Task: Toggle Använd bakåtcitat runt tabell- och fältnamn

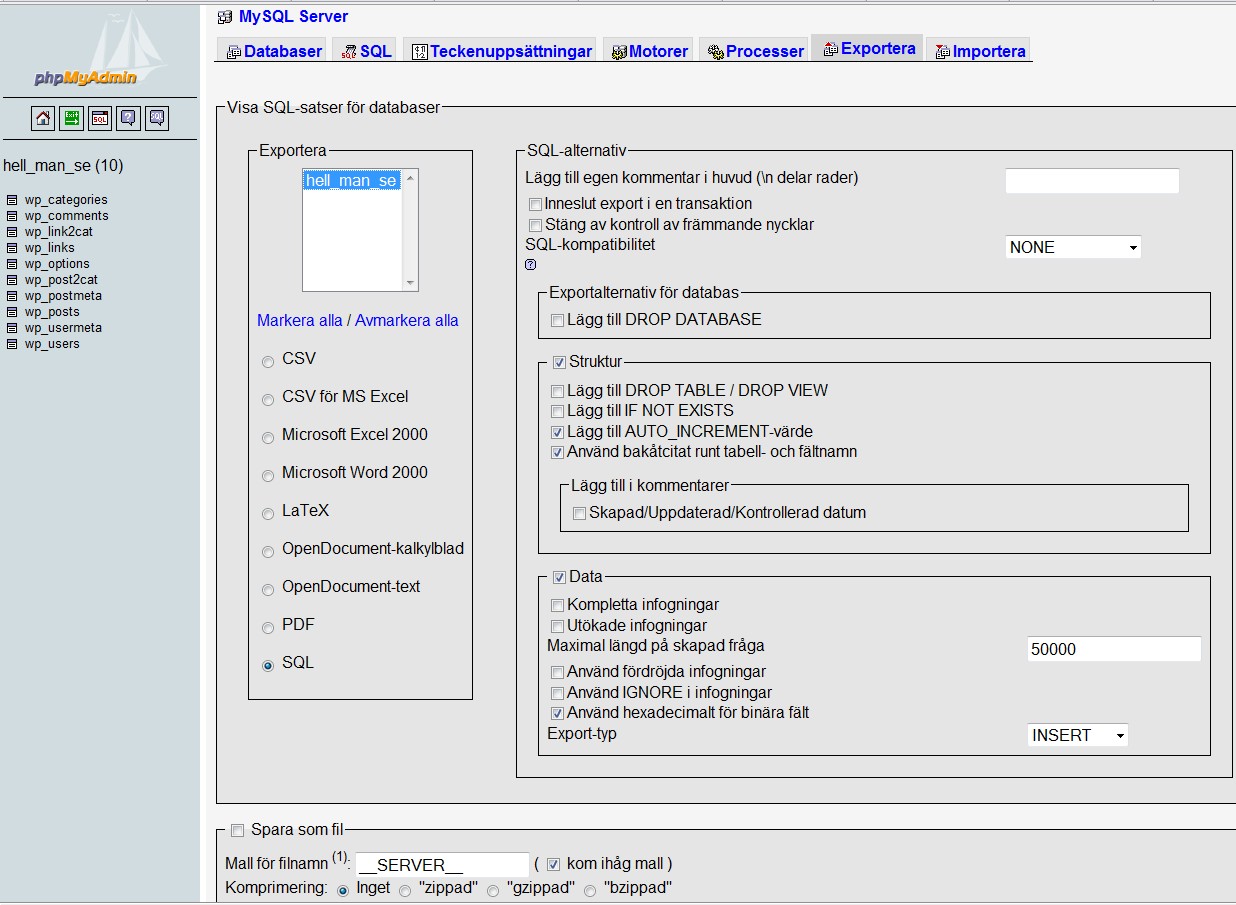Action: pyautogui.click(x=558, y=453)
